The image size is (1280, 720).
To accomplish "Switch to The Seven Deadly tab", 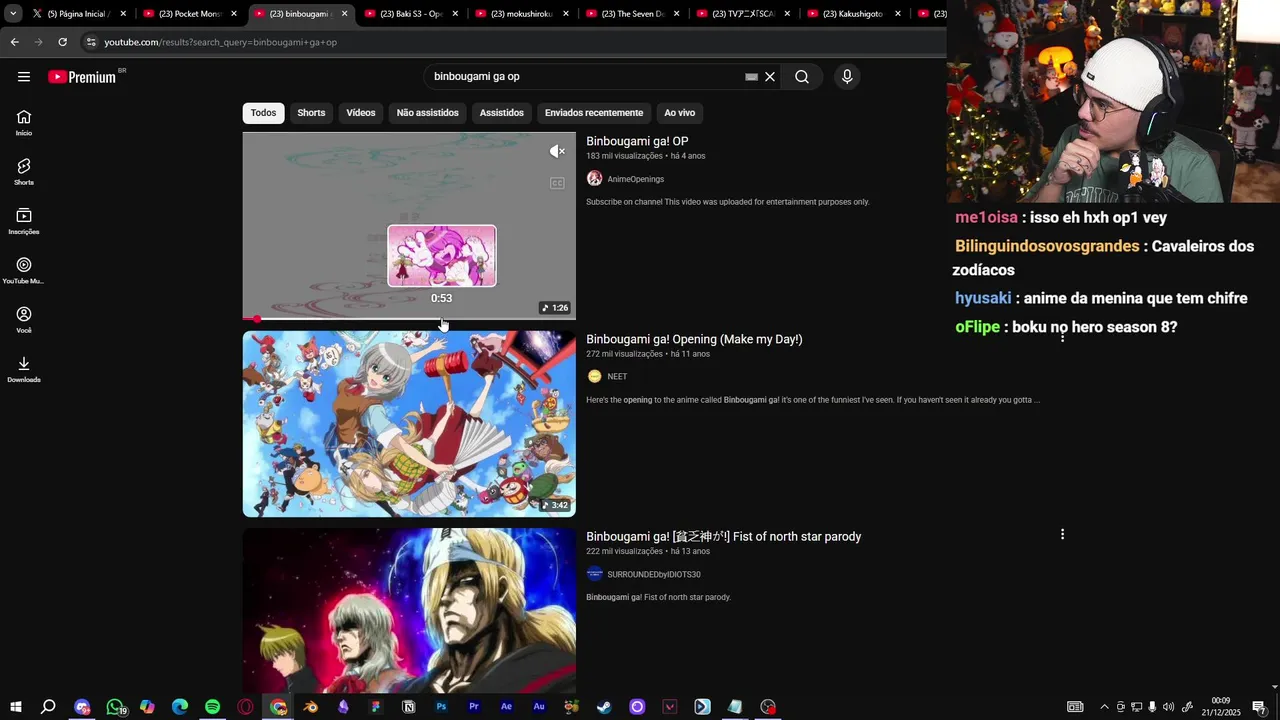I will [632, 14].
